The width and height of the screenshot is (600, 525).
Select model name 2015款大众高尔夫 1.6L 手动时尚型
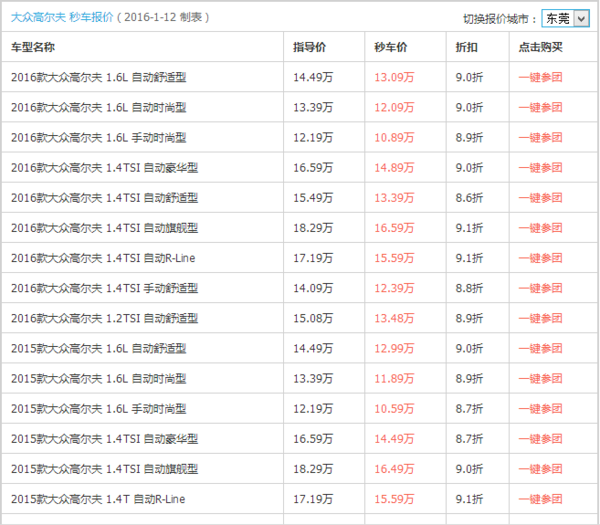point(99,409)
